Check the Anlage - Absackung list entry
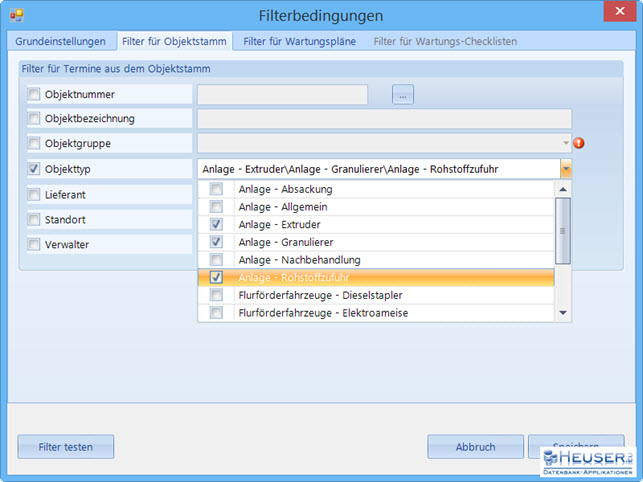This screenshot has width=643, height=482. click(x=216, y=189)
